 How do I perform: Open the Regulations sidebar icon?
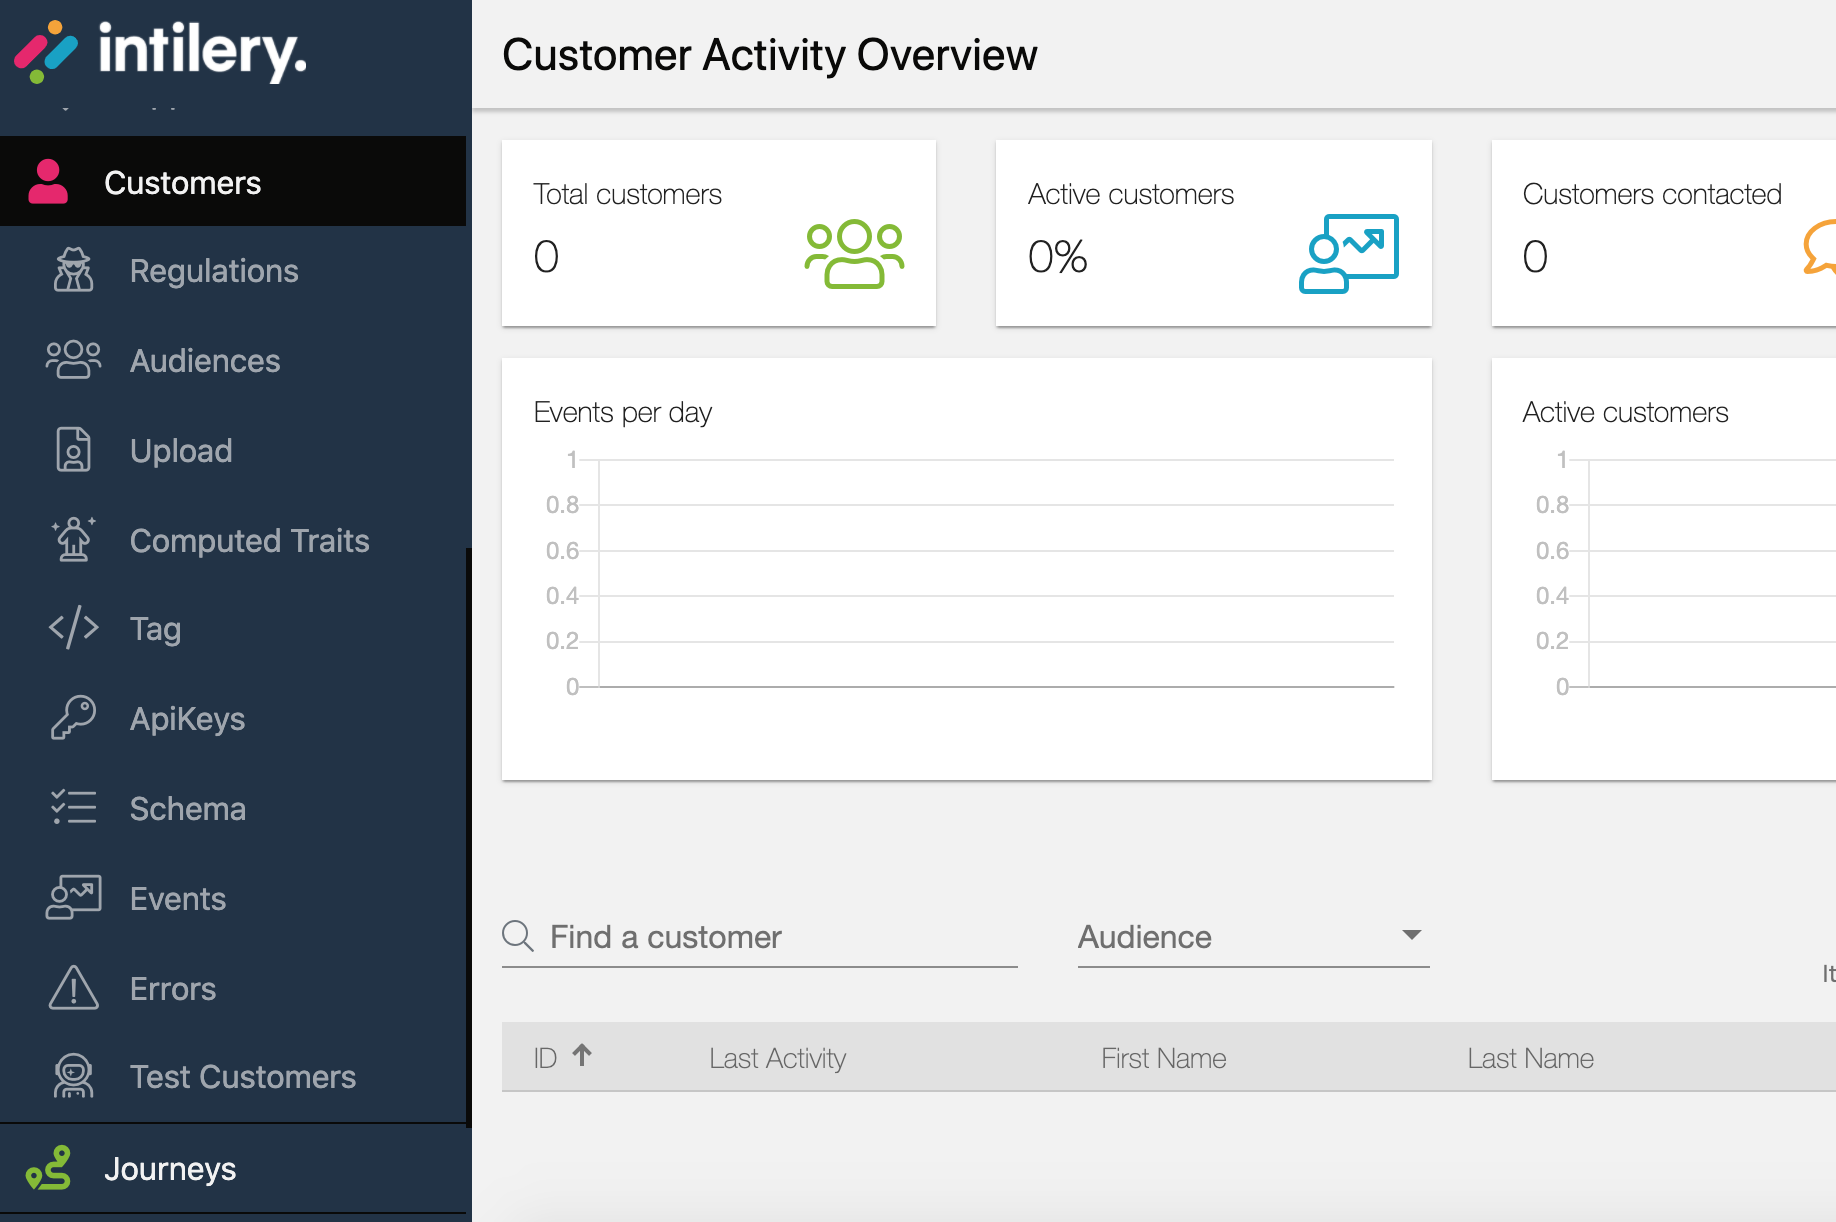pos(74,270)
